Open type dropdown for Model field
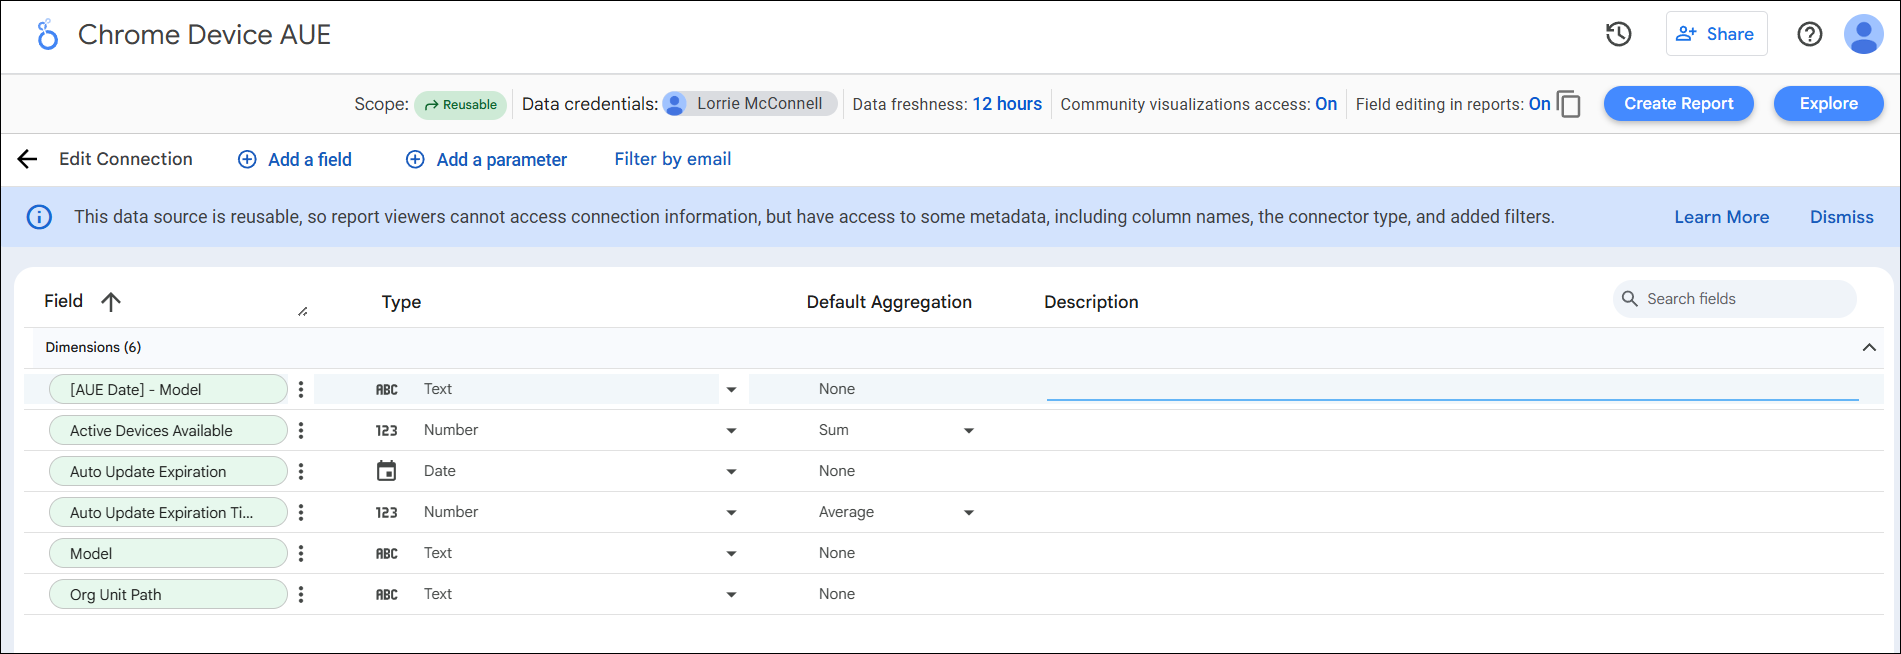 [731, 554]
